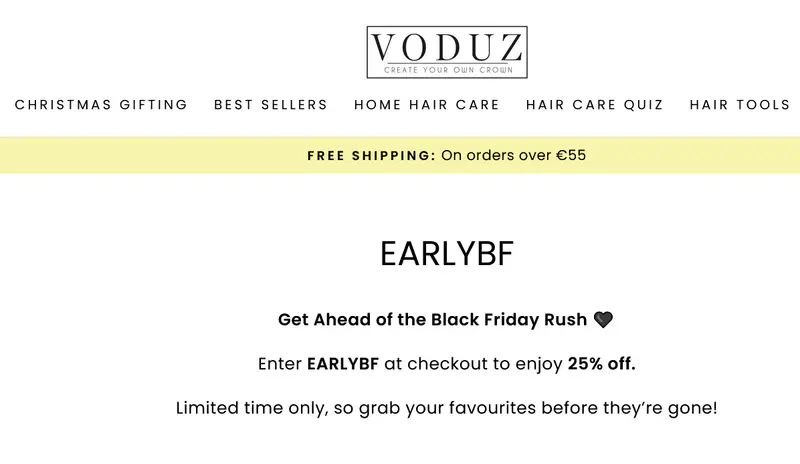This screenshot has width=800, height=464.
Task: Click the VODUZ logo
Action: point(446,47)
